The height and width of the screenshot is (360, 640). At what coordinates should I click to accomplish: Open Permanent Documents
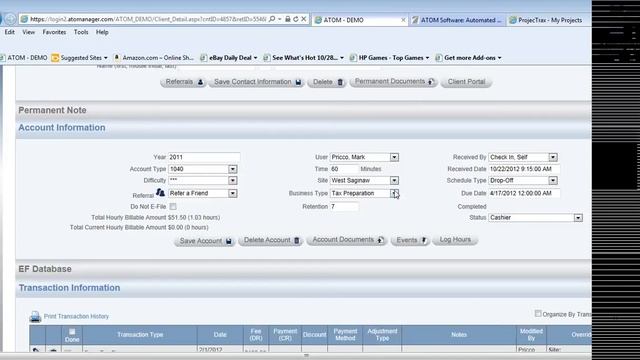(x=394, y=82)
